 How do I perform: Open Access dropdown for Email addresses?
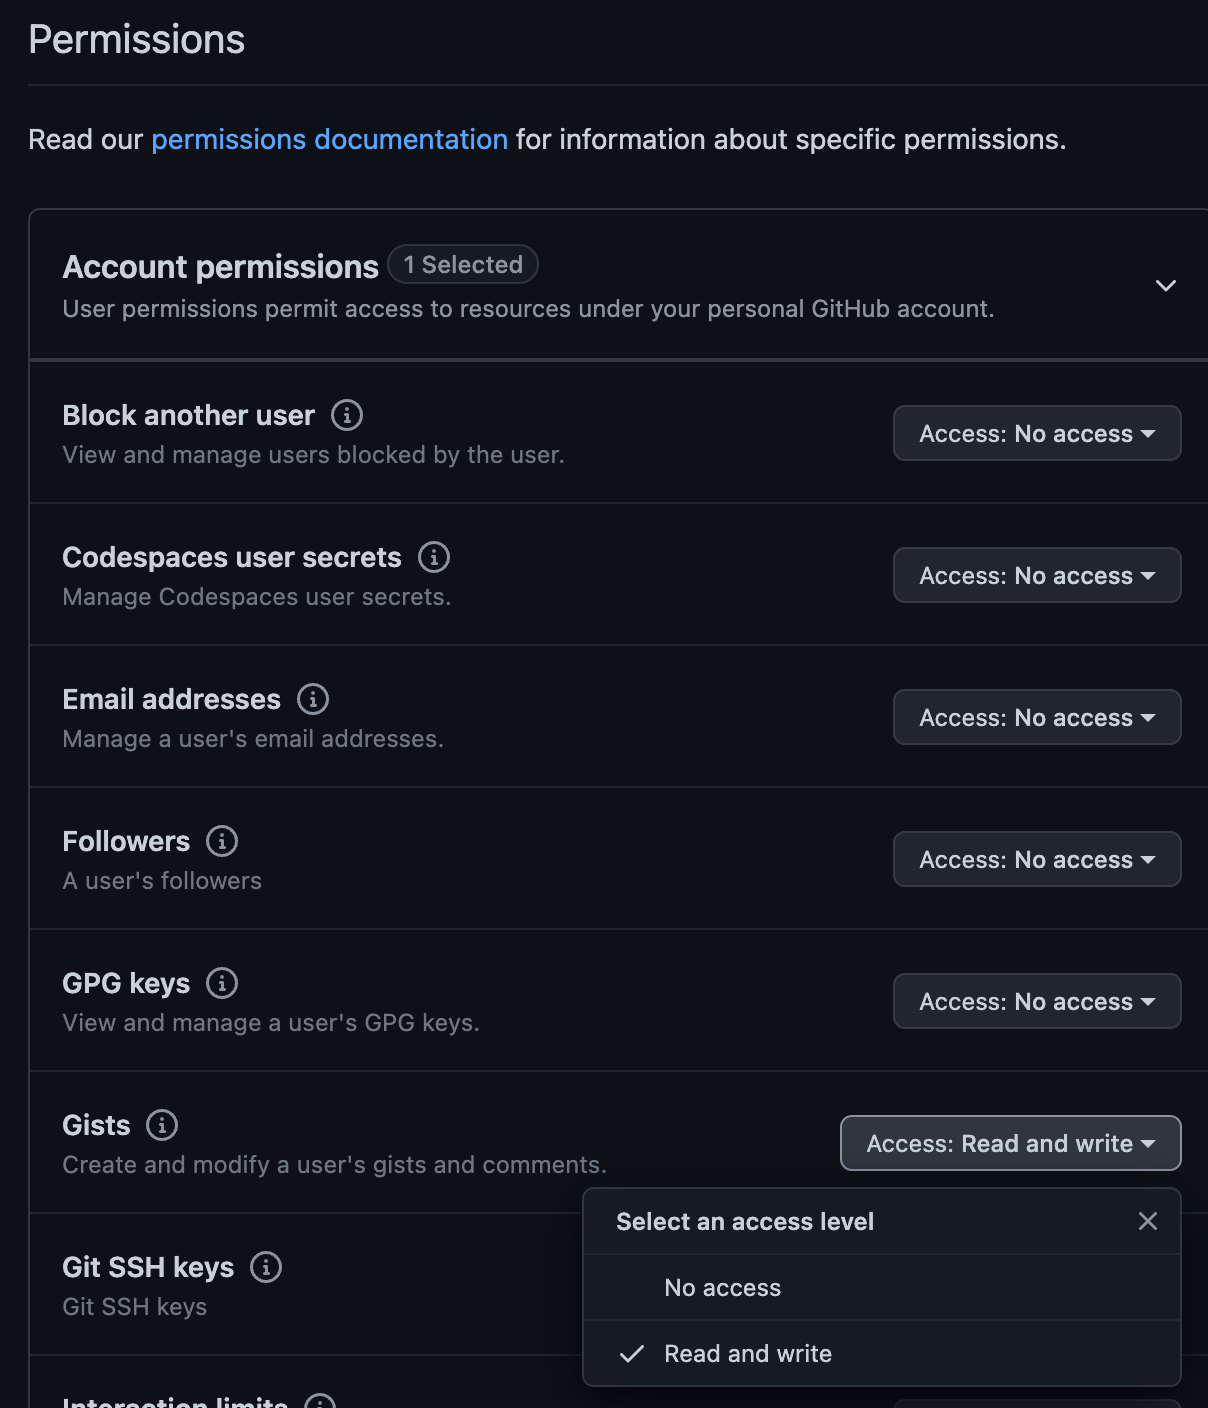pyautogui.click(x=1035, y=717)
